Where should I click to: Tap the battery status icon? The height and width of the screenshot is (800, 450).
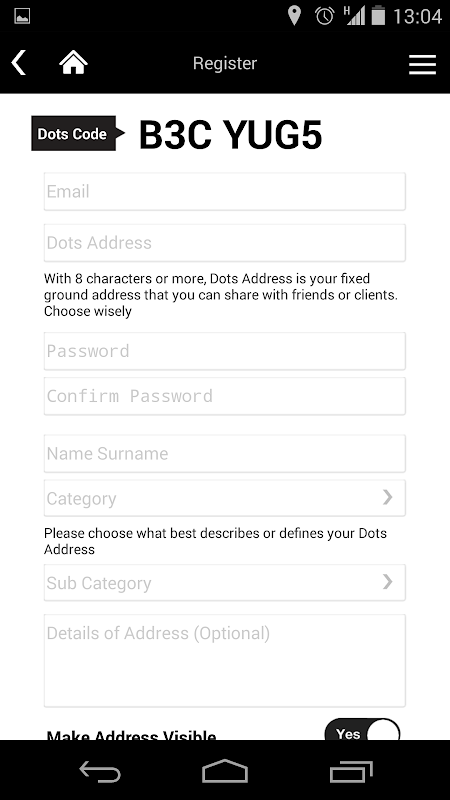click(378, 15)
